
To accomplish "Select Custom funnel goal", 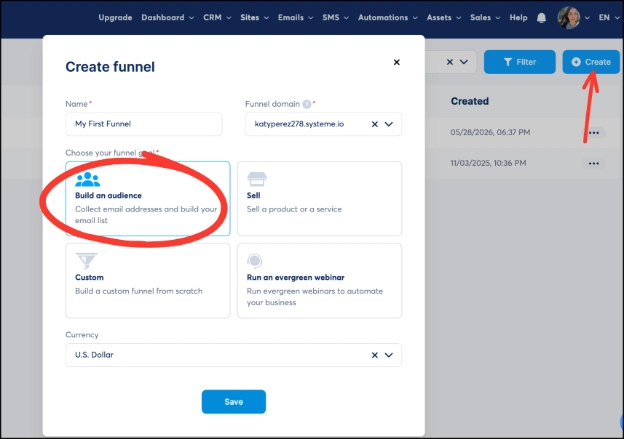I will pos(148,281).
